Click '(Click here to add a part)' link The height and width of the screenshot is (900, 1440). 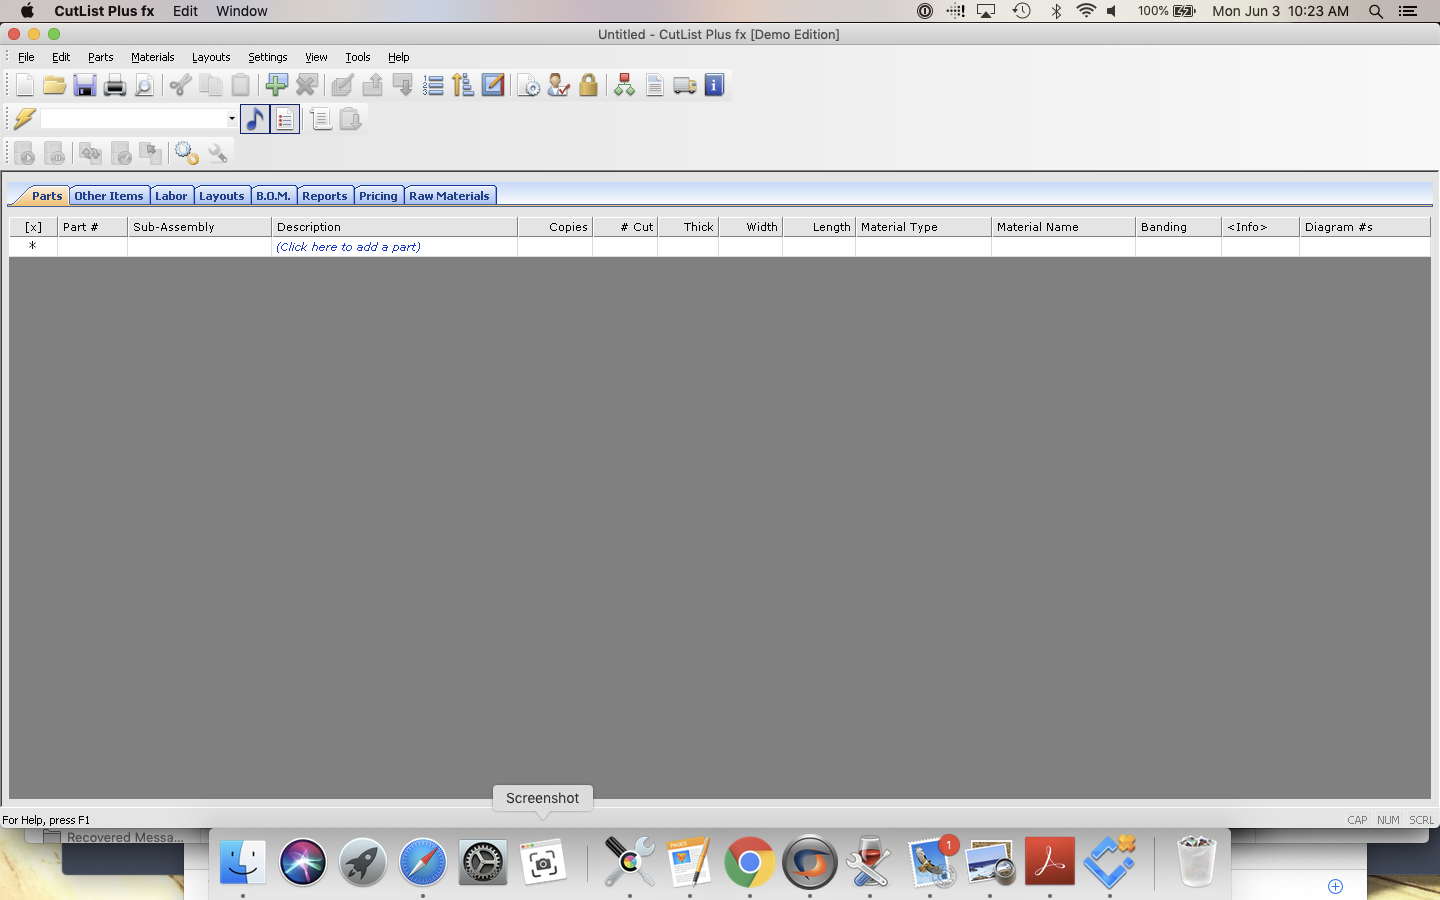(x=348, y=247)
